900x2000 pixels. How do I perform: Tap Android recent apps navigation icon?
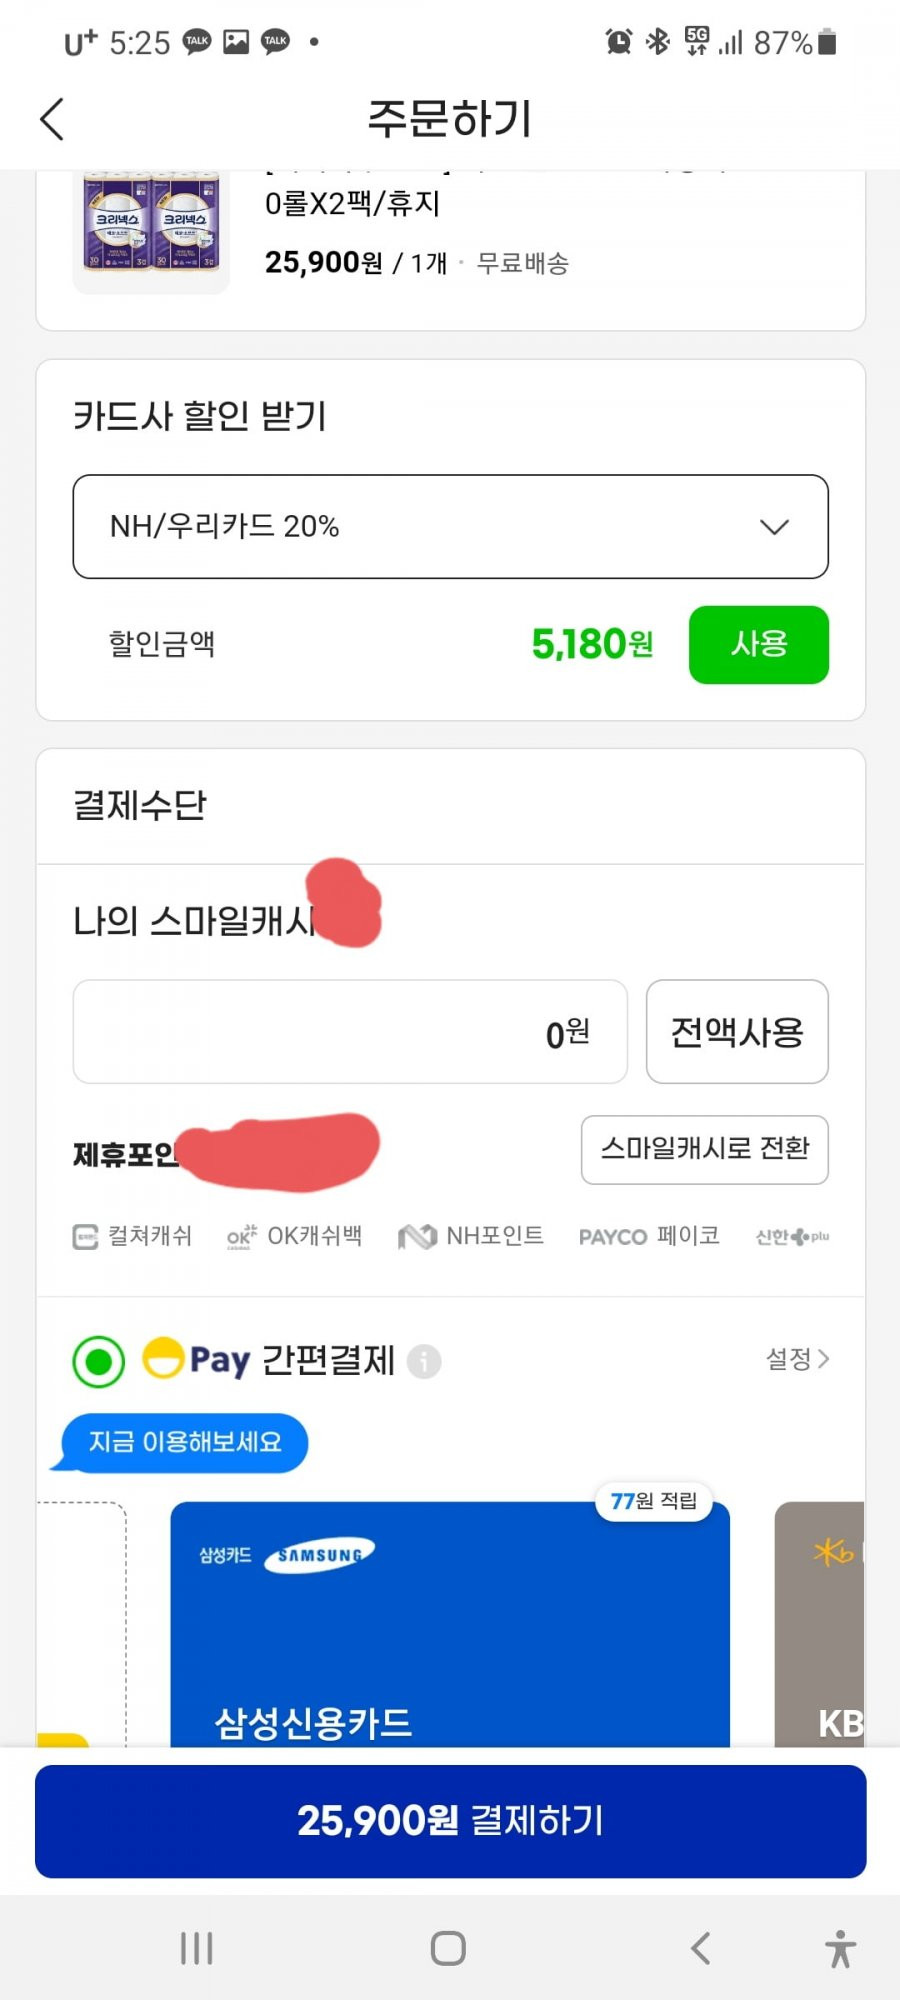[x=197, y=1948]
